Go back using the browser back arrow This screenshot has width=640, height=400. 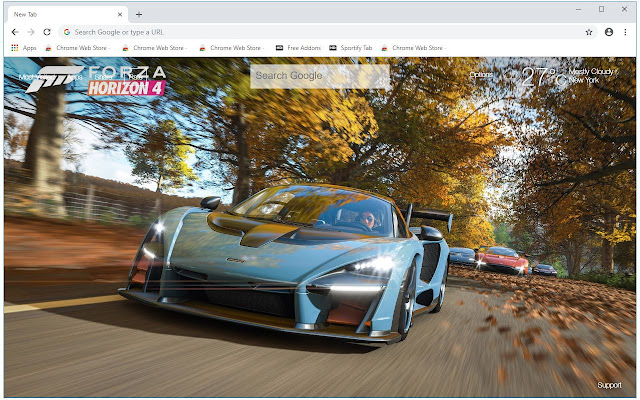15,32
